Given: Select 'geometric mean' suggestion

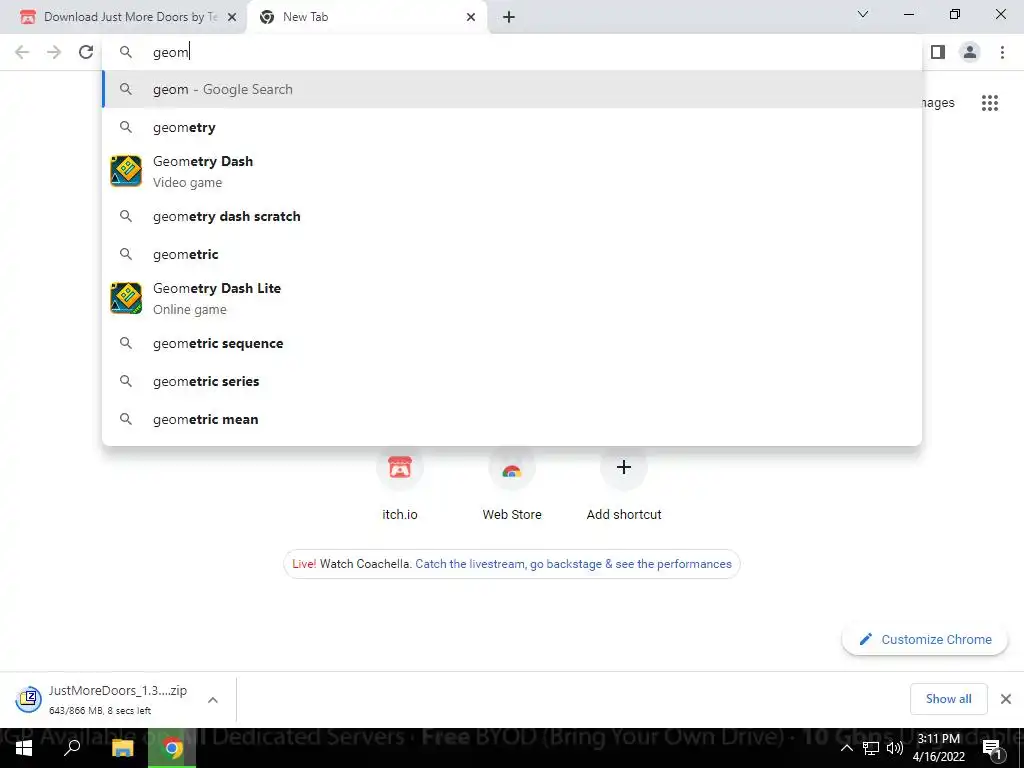Looking at the screenshot, I should tap(512, 419).
